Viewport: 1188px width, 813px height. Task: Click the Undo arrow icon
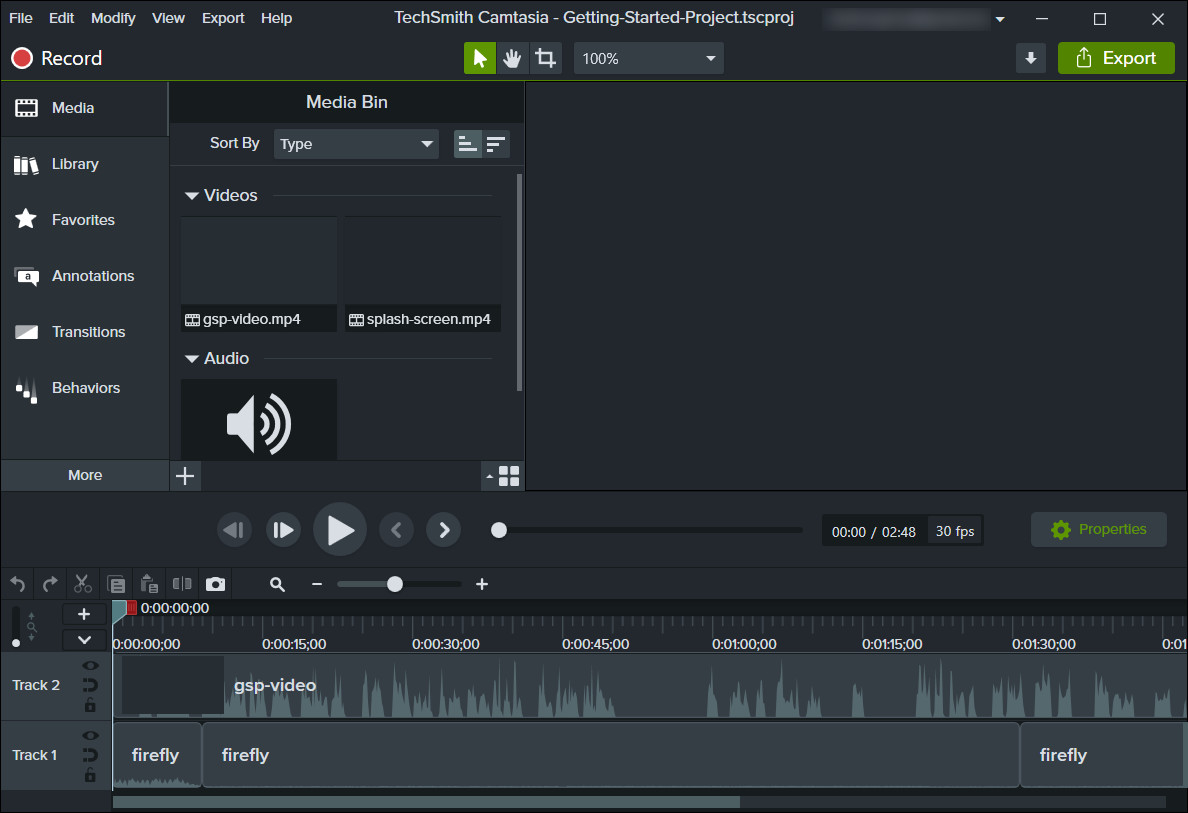tap(18, 584)
